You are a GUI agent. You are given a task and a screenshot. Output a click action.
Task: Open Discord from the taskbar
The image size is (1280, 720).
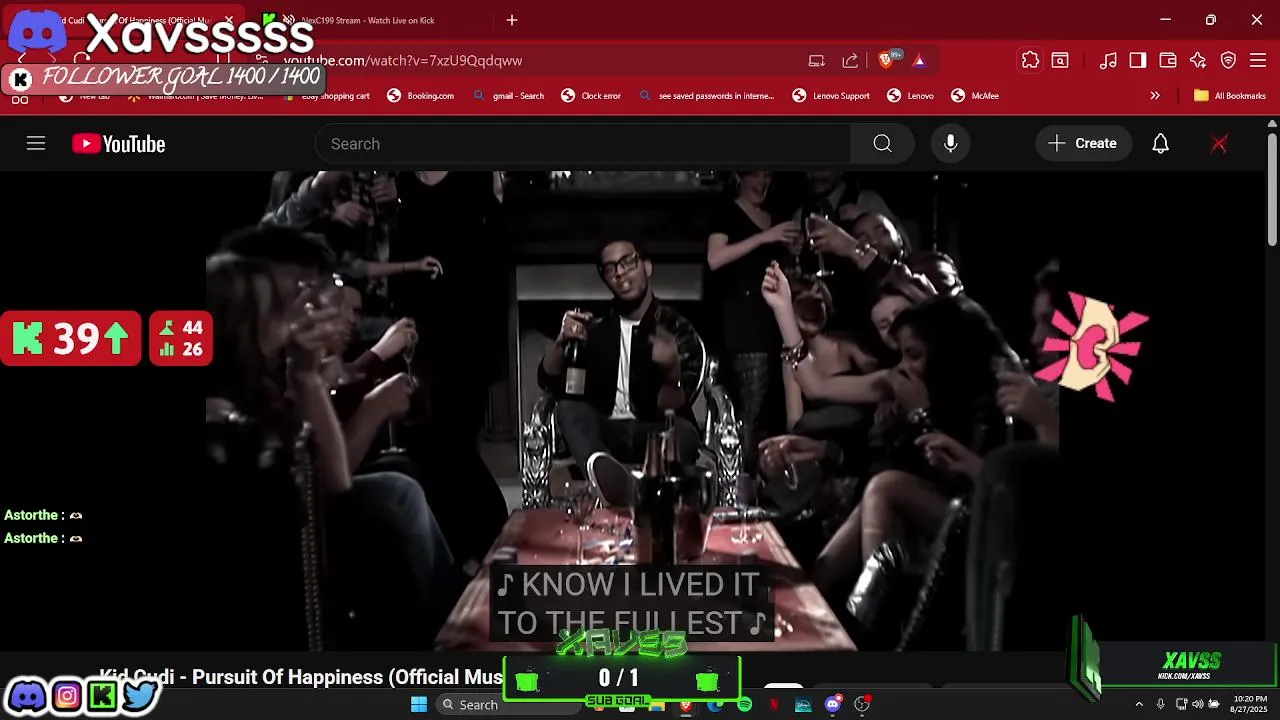coord(832,705)
